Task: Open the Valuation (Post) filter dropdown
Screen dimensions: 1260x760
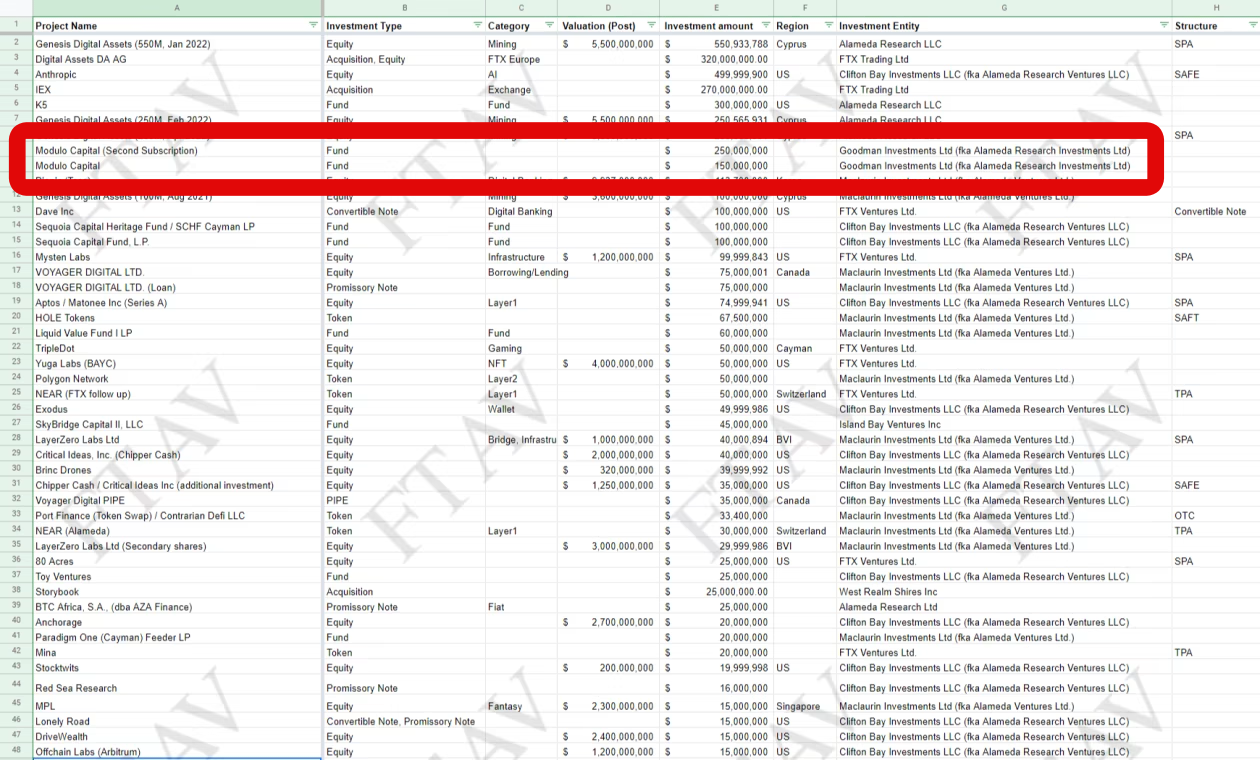Action: click(652, 25)
